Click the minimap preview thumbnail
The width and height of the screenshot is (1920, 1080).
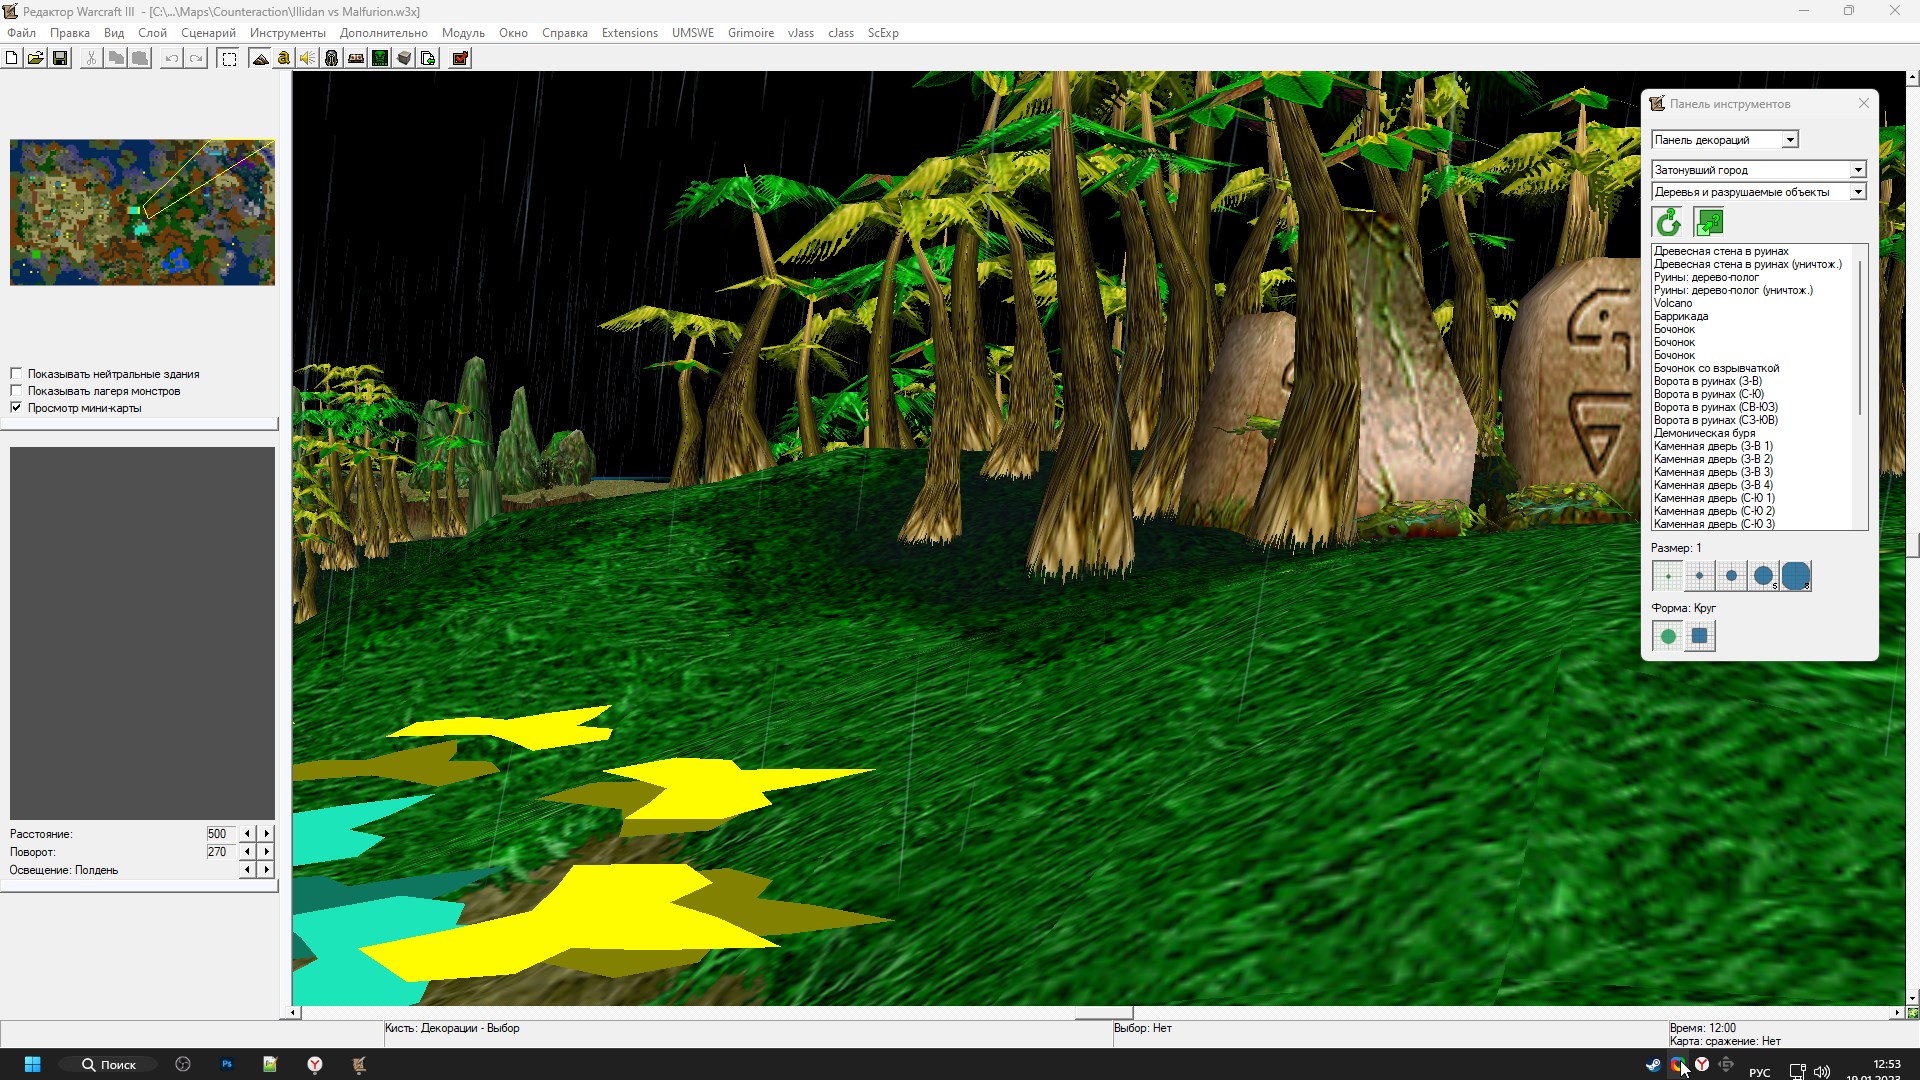tap(142, 212)
